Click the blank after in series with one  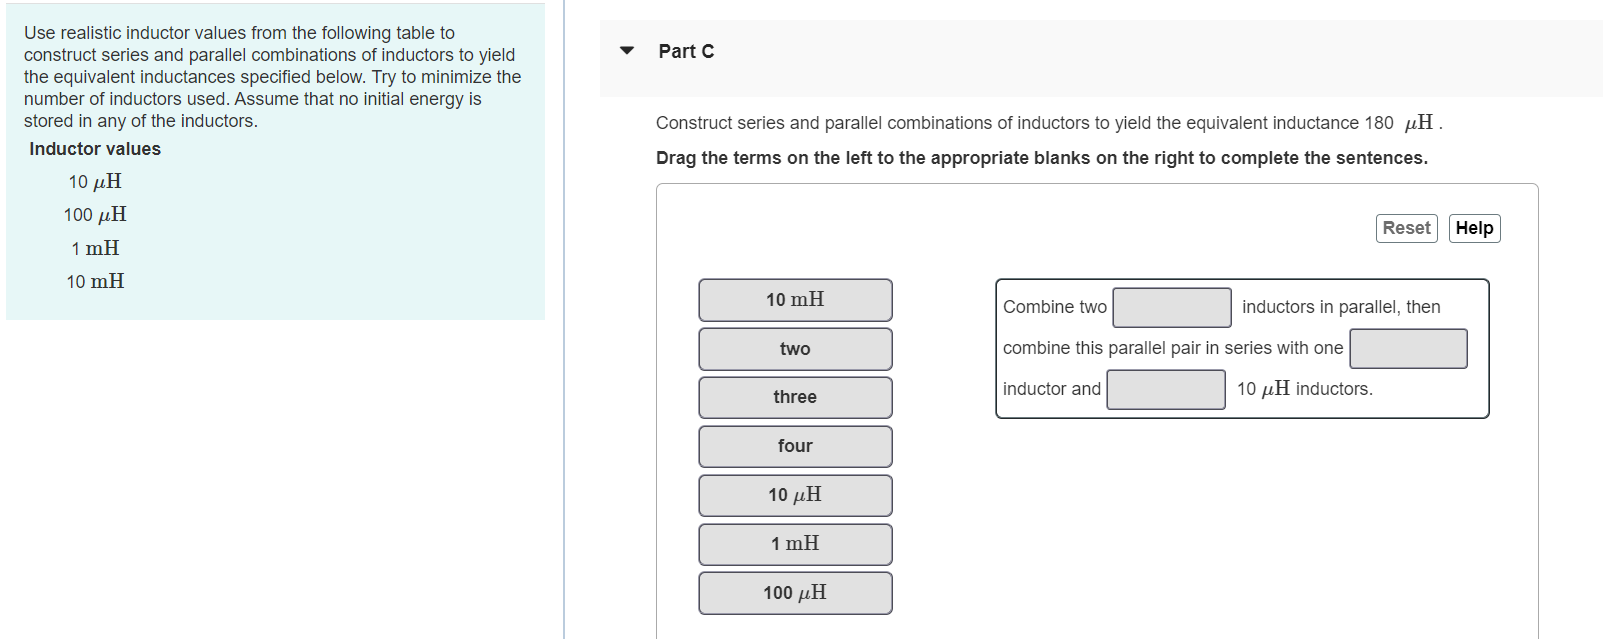click(x=1407, y=348)
